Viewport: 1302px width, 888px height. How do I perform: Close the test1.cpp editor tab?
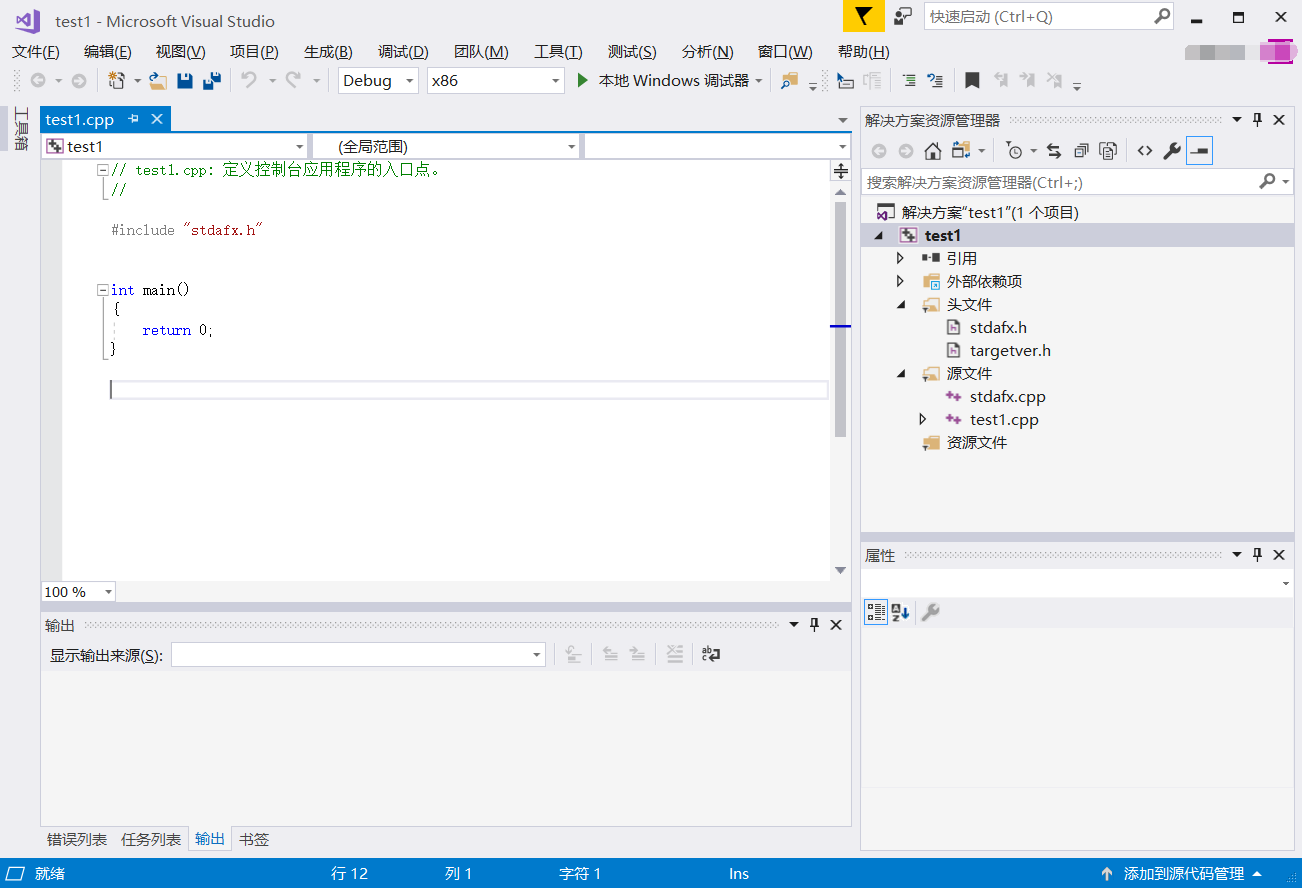coord(157,119)
